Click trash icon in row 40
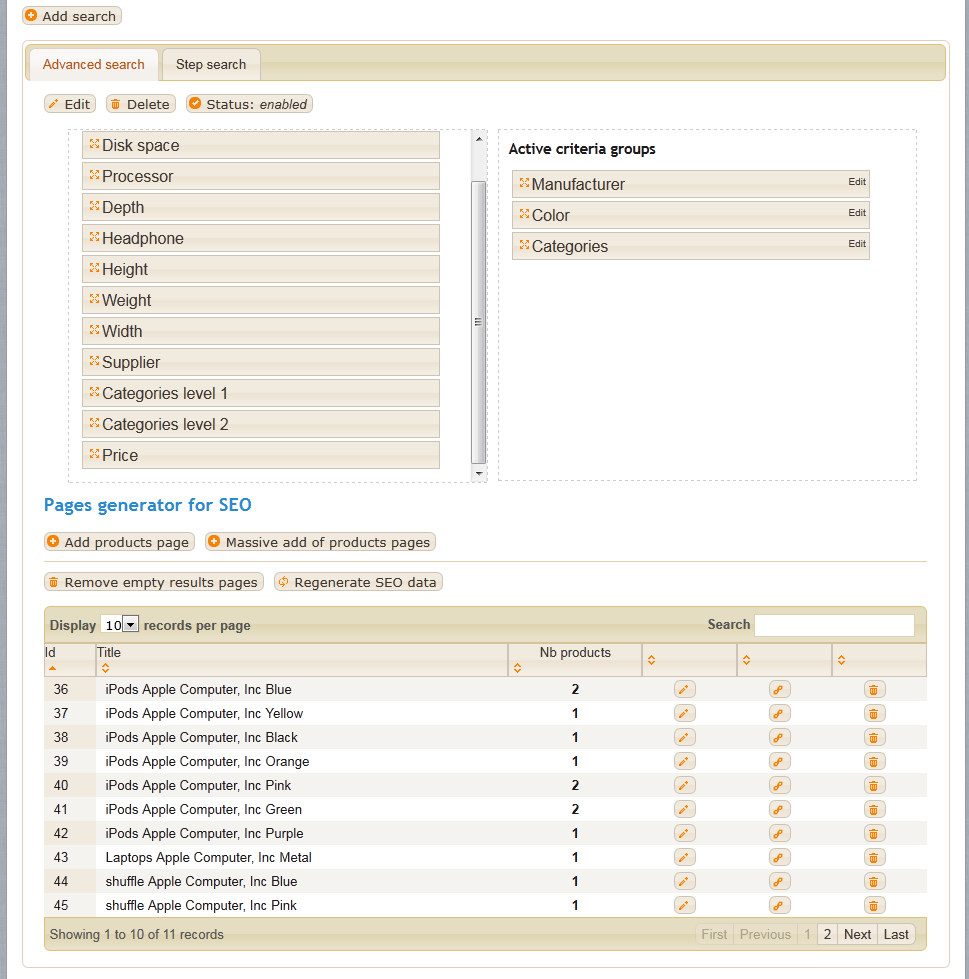Image resolution: width=969 pixels, height=979 pixels. tap(874, 785)
